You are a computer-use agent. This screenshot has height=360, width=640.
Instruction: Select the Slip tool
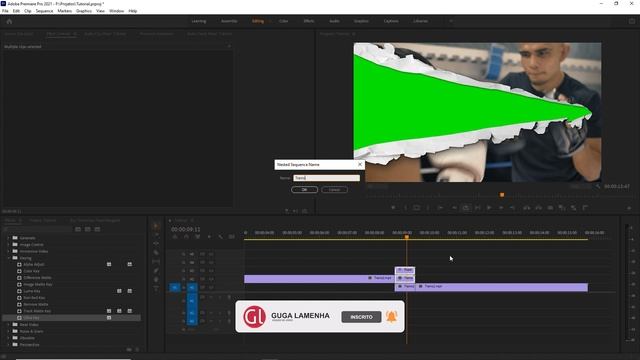point(156,262)
